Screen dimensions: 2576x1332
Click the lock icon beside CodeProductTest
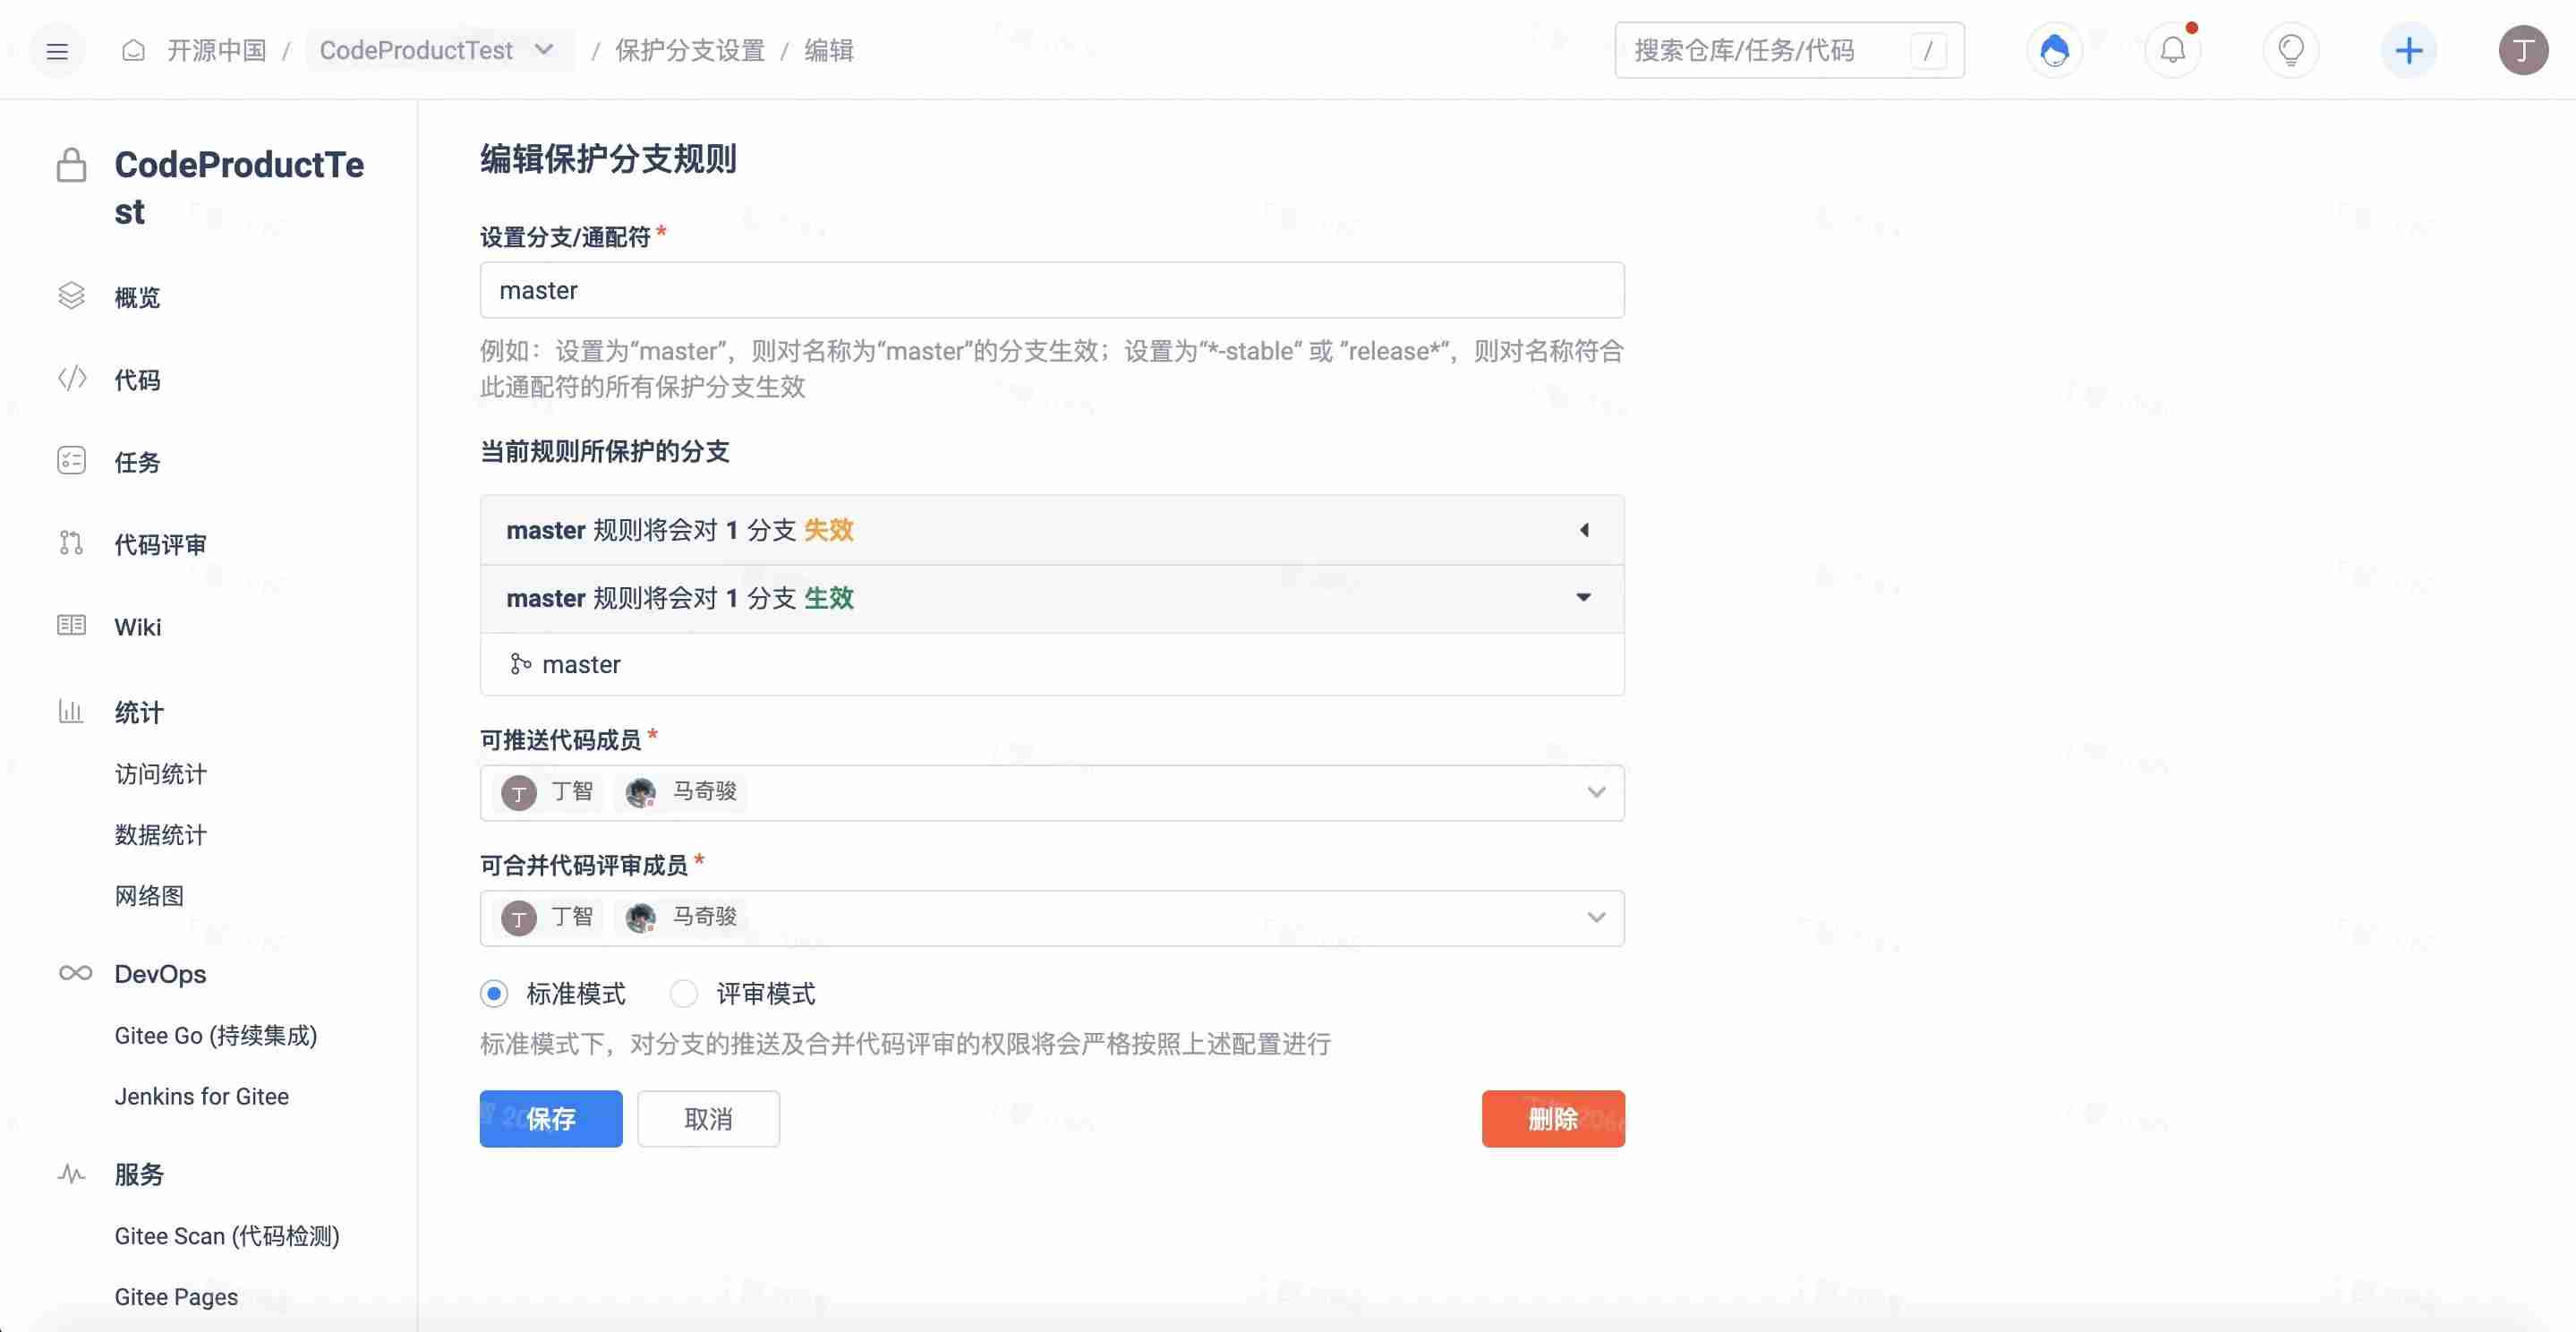[x=71, y=165]
